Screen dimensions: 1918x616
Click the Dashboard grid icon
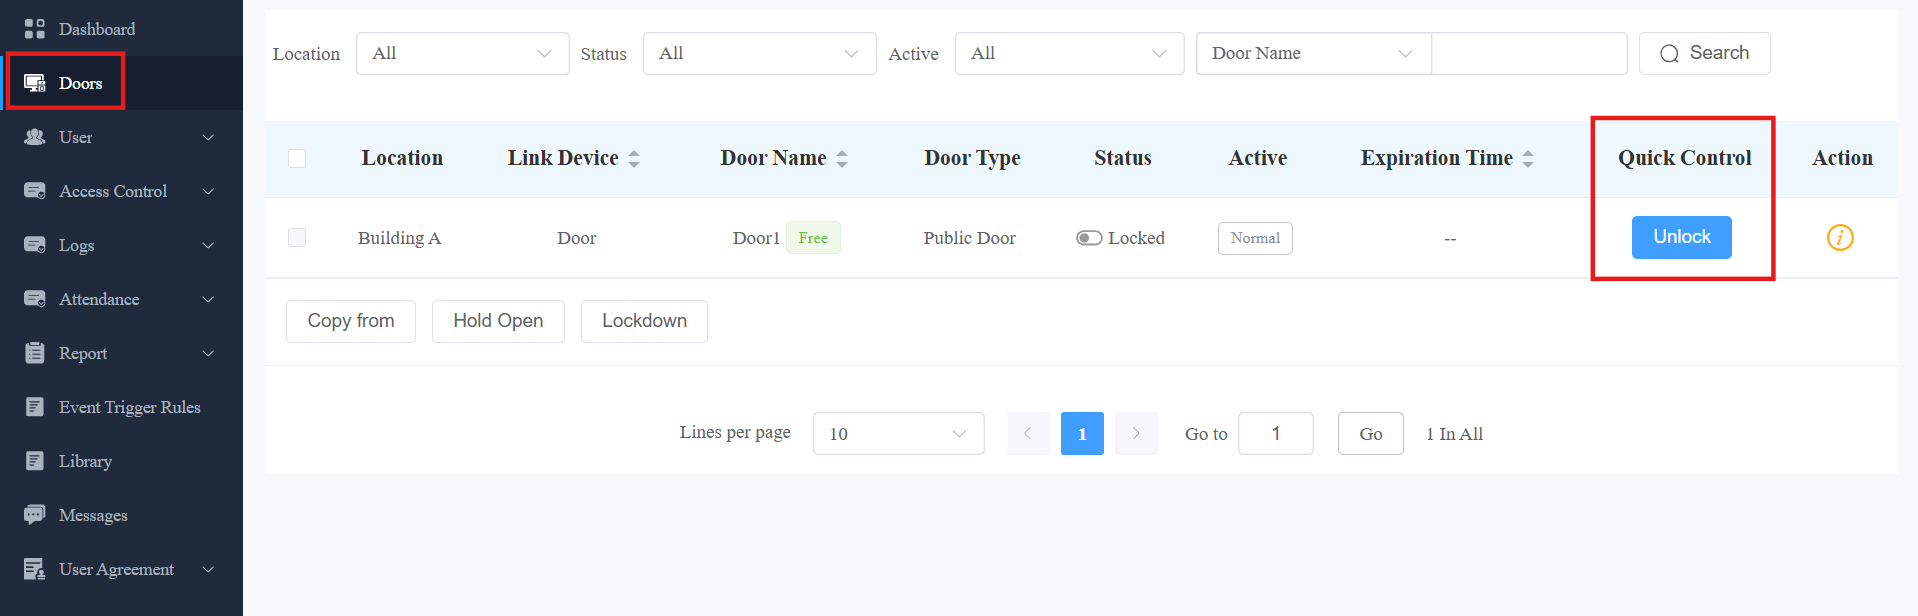point(35,29)
